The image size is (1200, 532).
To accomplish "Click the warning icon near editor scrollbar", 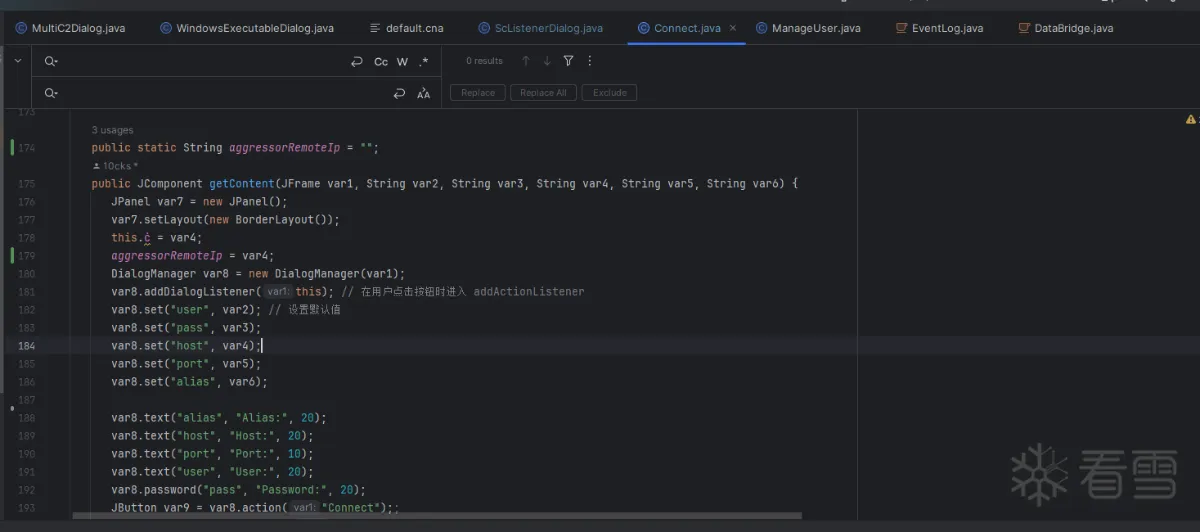I will (1190, 119).
